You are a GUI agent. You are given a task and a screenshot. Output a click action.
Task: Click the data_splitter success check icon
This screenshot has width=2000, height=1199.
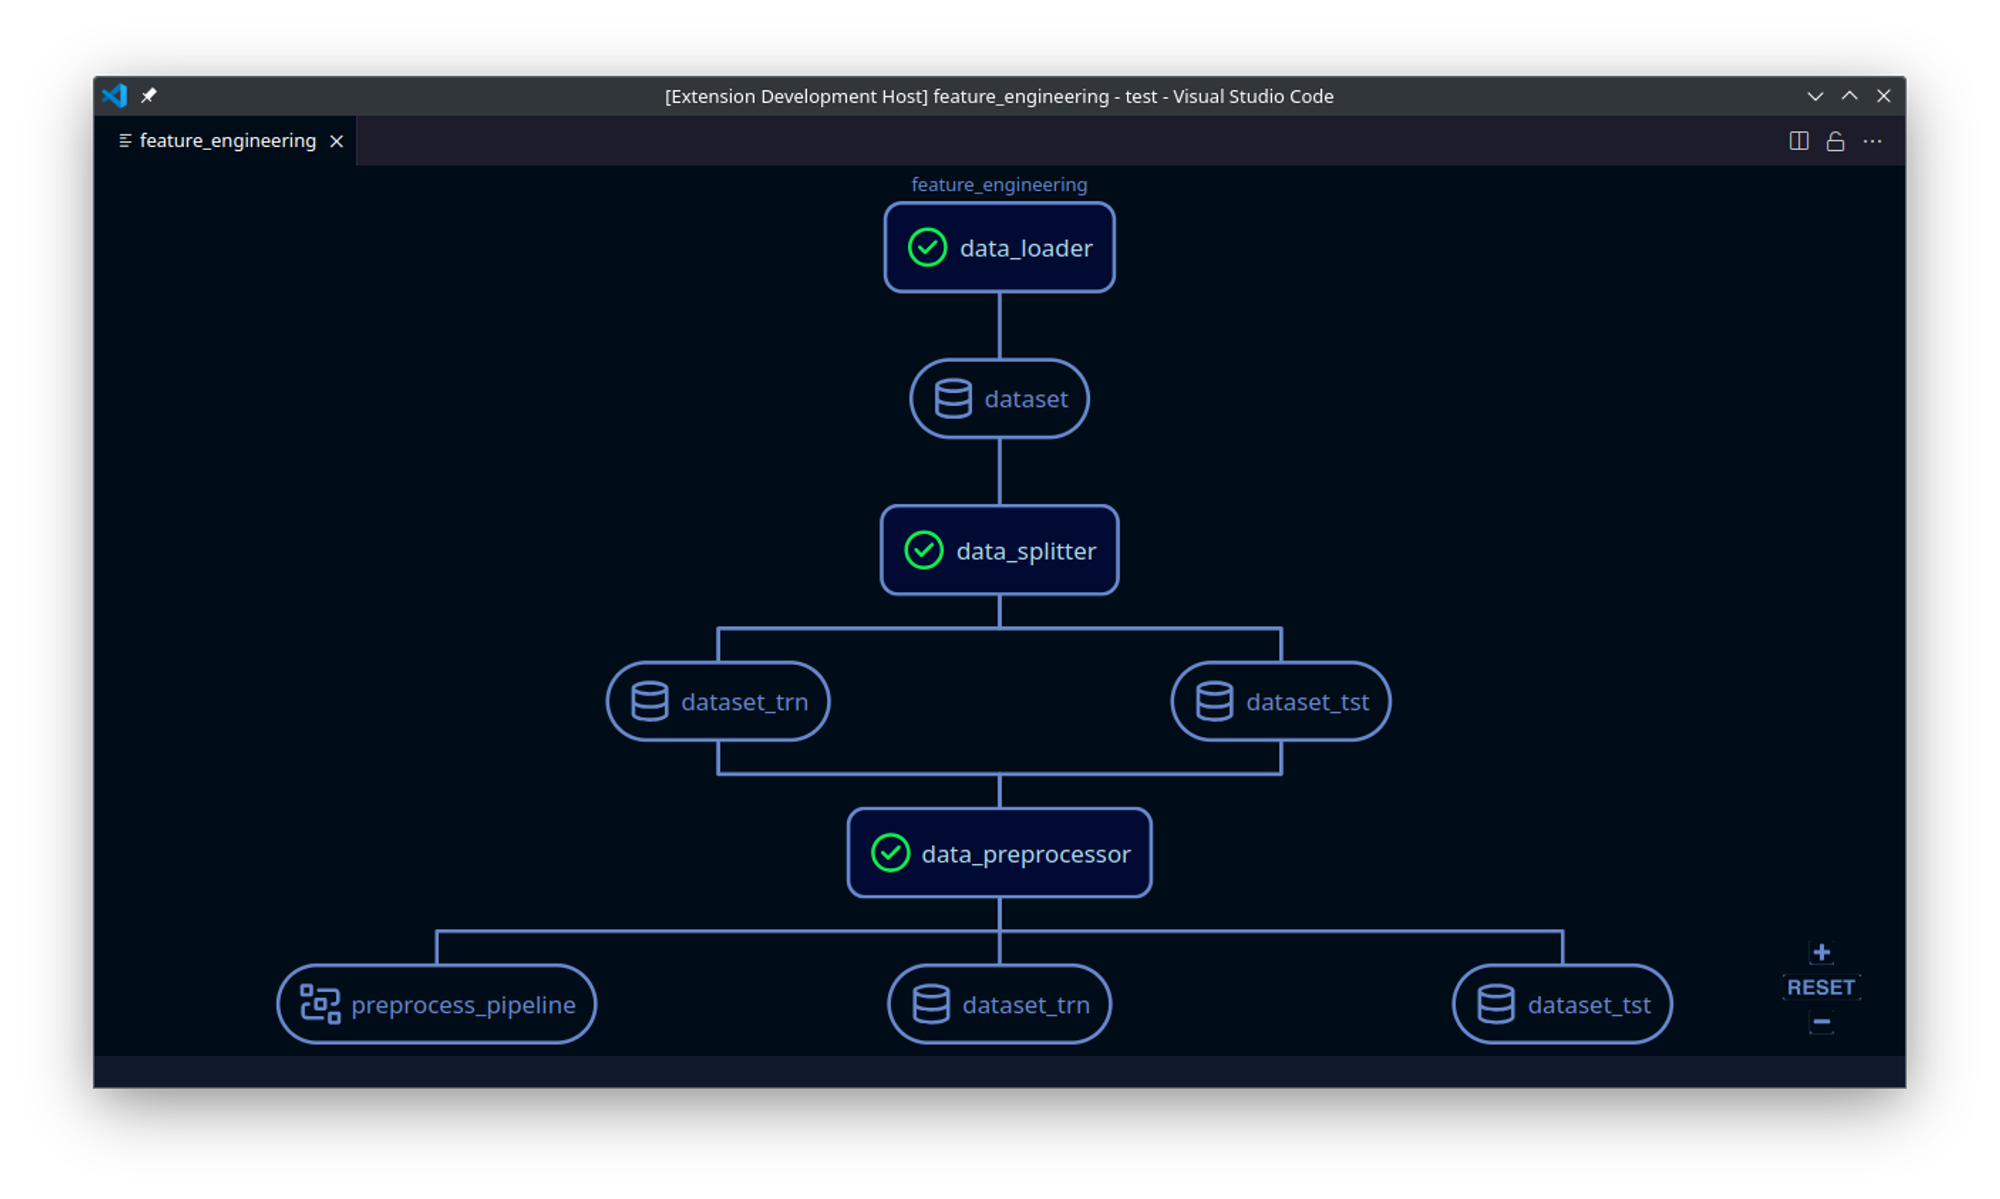tap(923, 550)
